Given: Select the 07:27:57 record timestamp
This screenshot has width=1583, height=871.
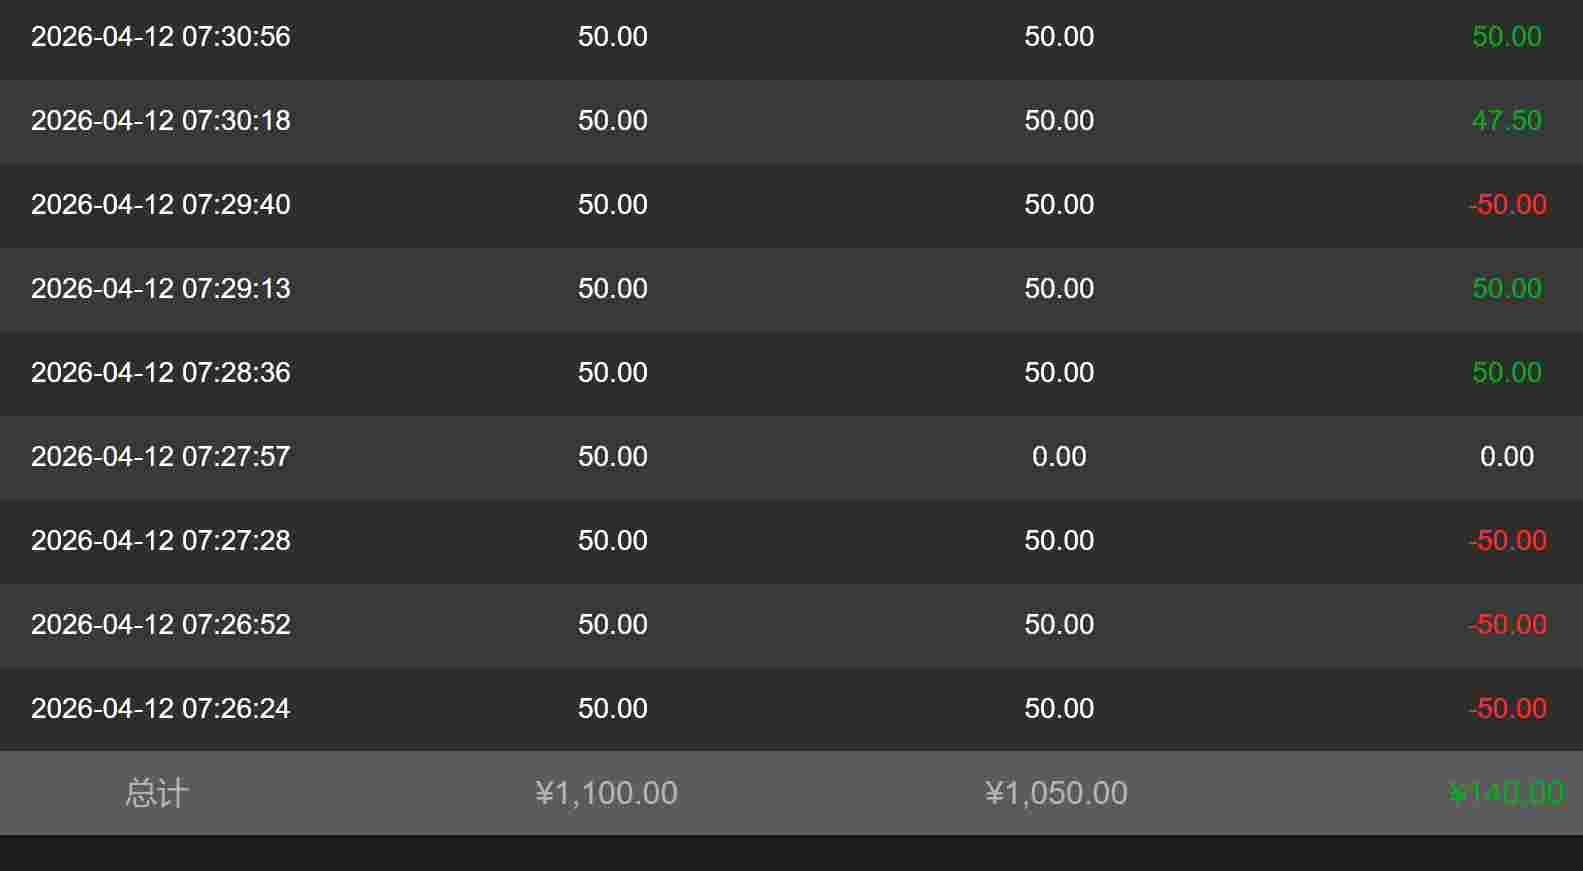Looking at the screenshot, I should point(160,457).
